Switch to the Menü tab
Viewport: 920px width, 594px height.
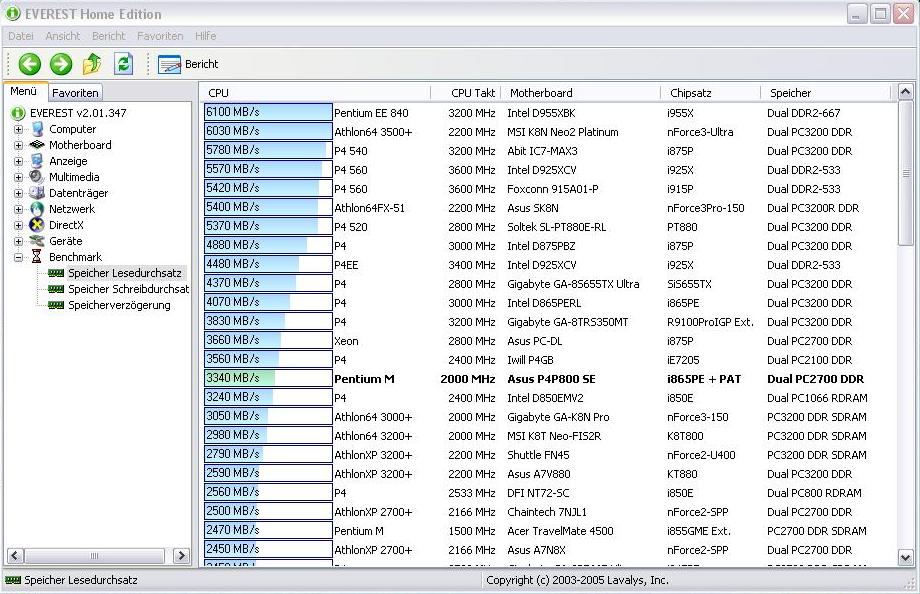24,91
